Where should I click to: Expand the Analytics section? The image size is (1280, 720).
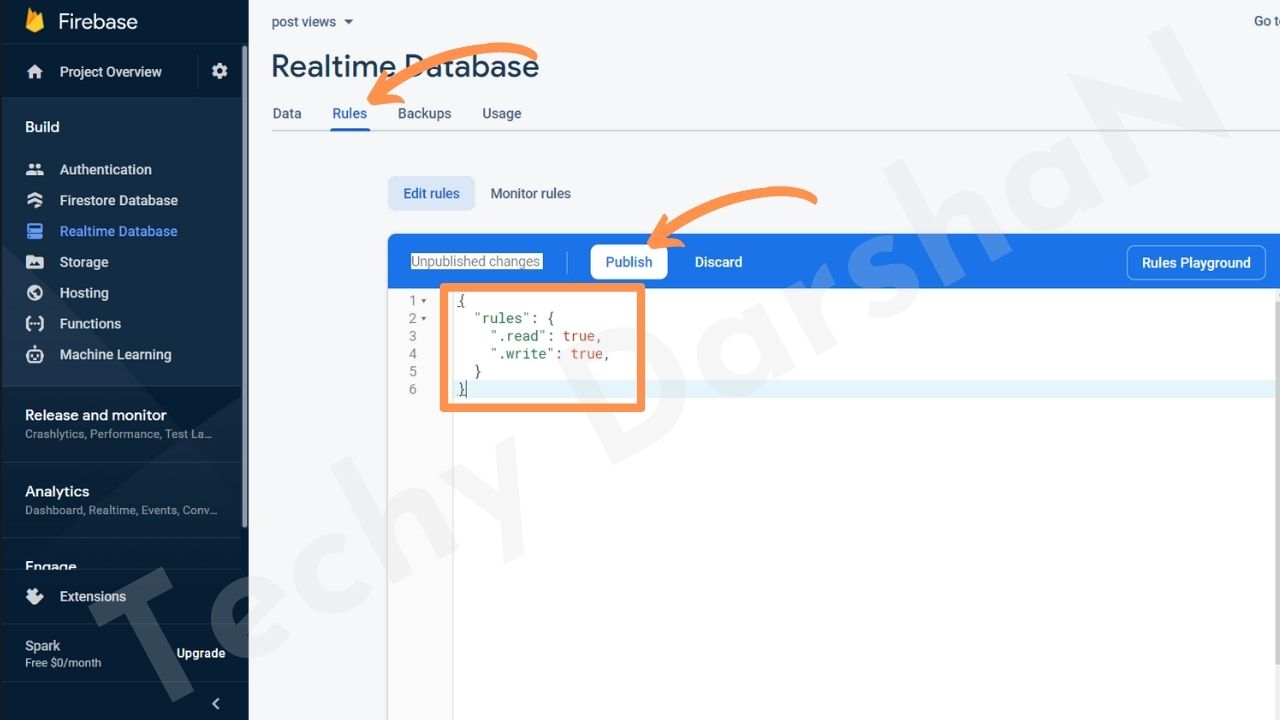(121, 500)
